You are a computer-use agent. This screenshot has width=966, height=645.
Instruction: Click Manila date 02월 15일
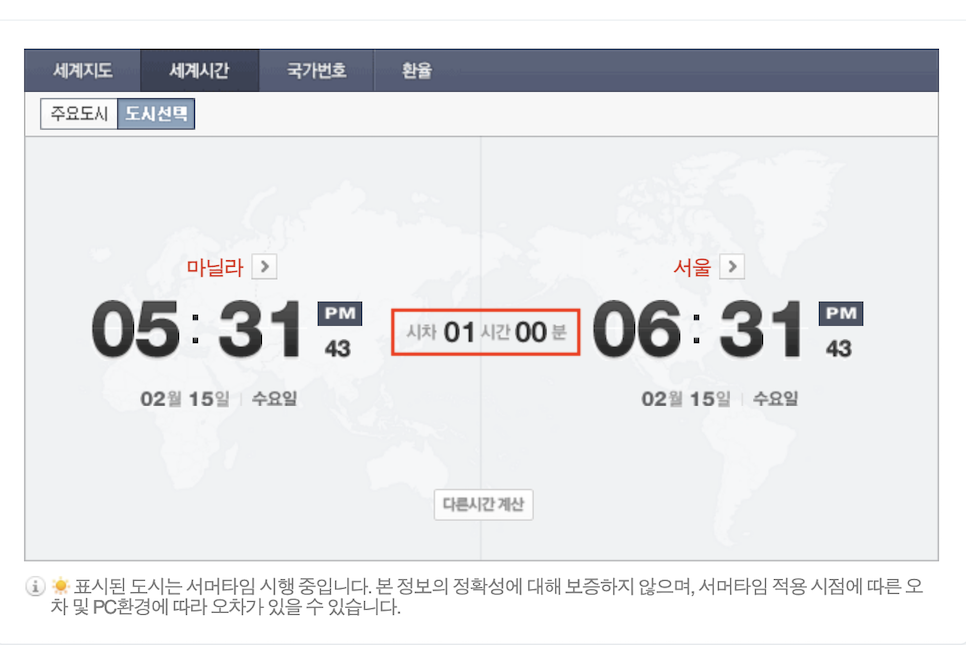point(185,399)
